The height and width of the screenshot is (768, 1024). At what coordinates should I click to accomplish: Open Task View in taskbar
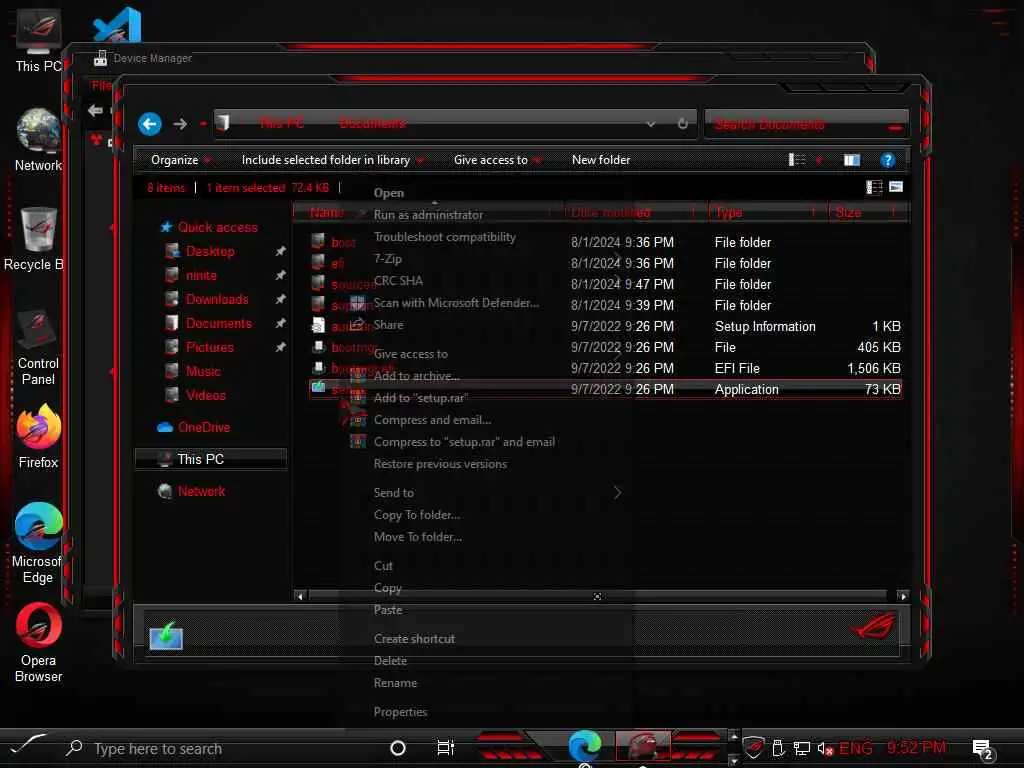(445, 748)
